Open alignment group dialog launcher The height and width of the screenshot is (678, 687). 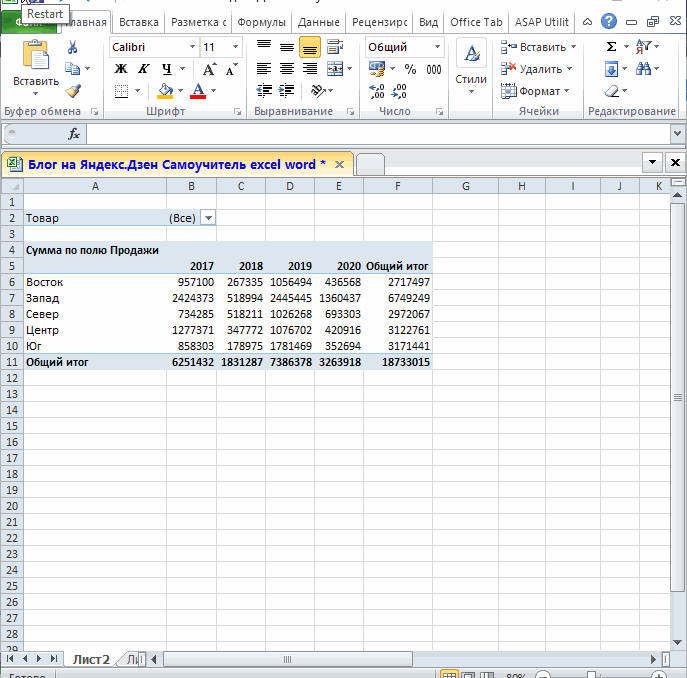[351, 112]
